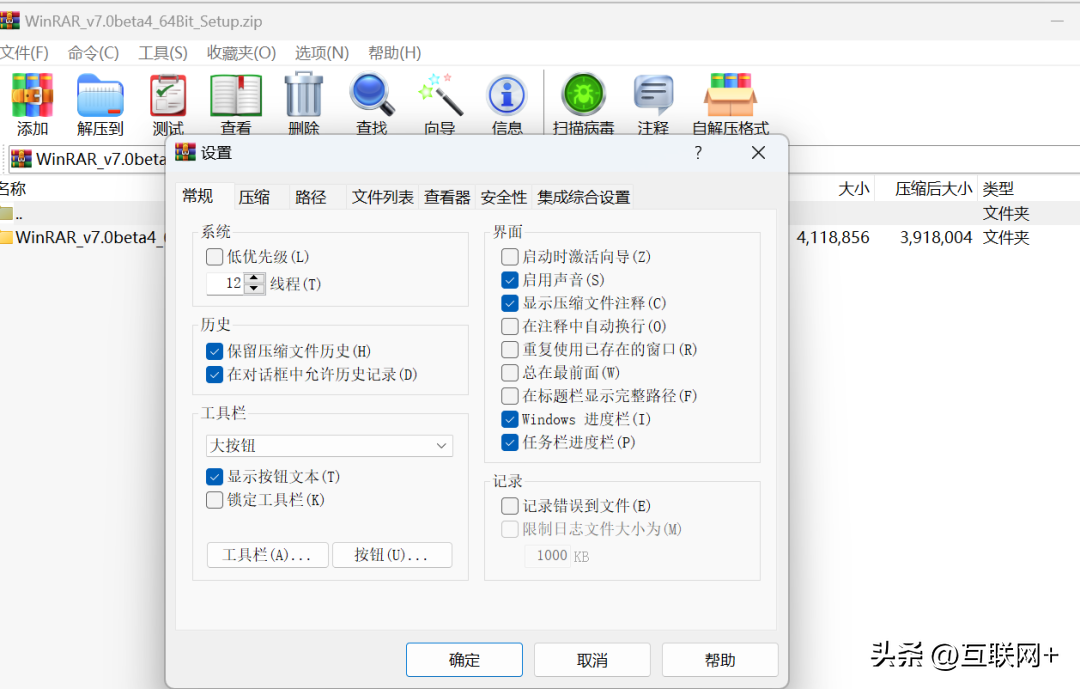Uncheck 保留压缩文件历史(H)
The height and width of the screenshot is (689, 1080).
coord(214,351)
